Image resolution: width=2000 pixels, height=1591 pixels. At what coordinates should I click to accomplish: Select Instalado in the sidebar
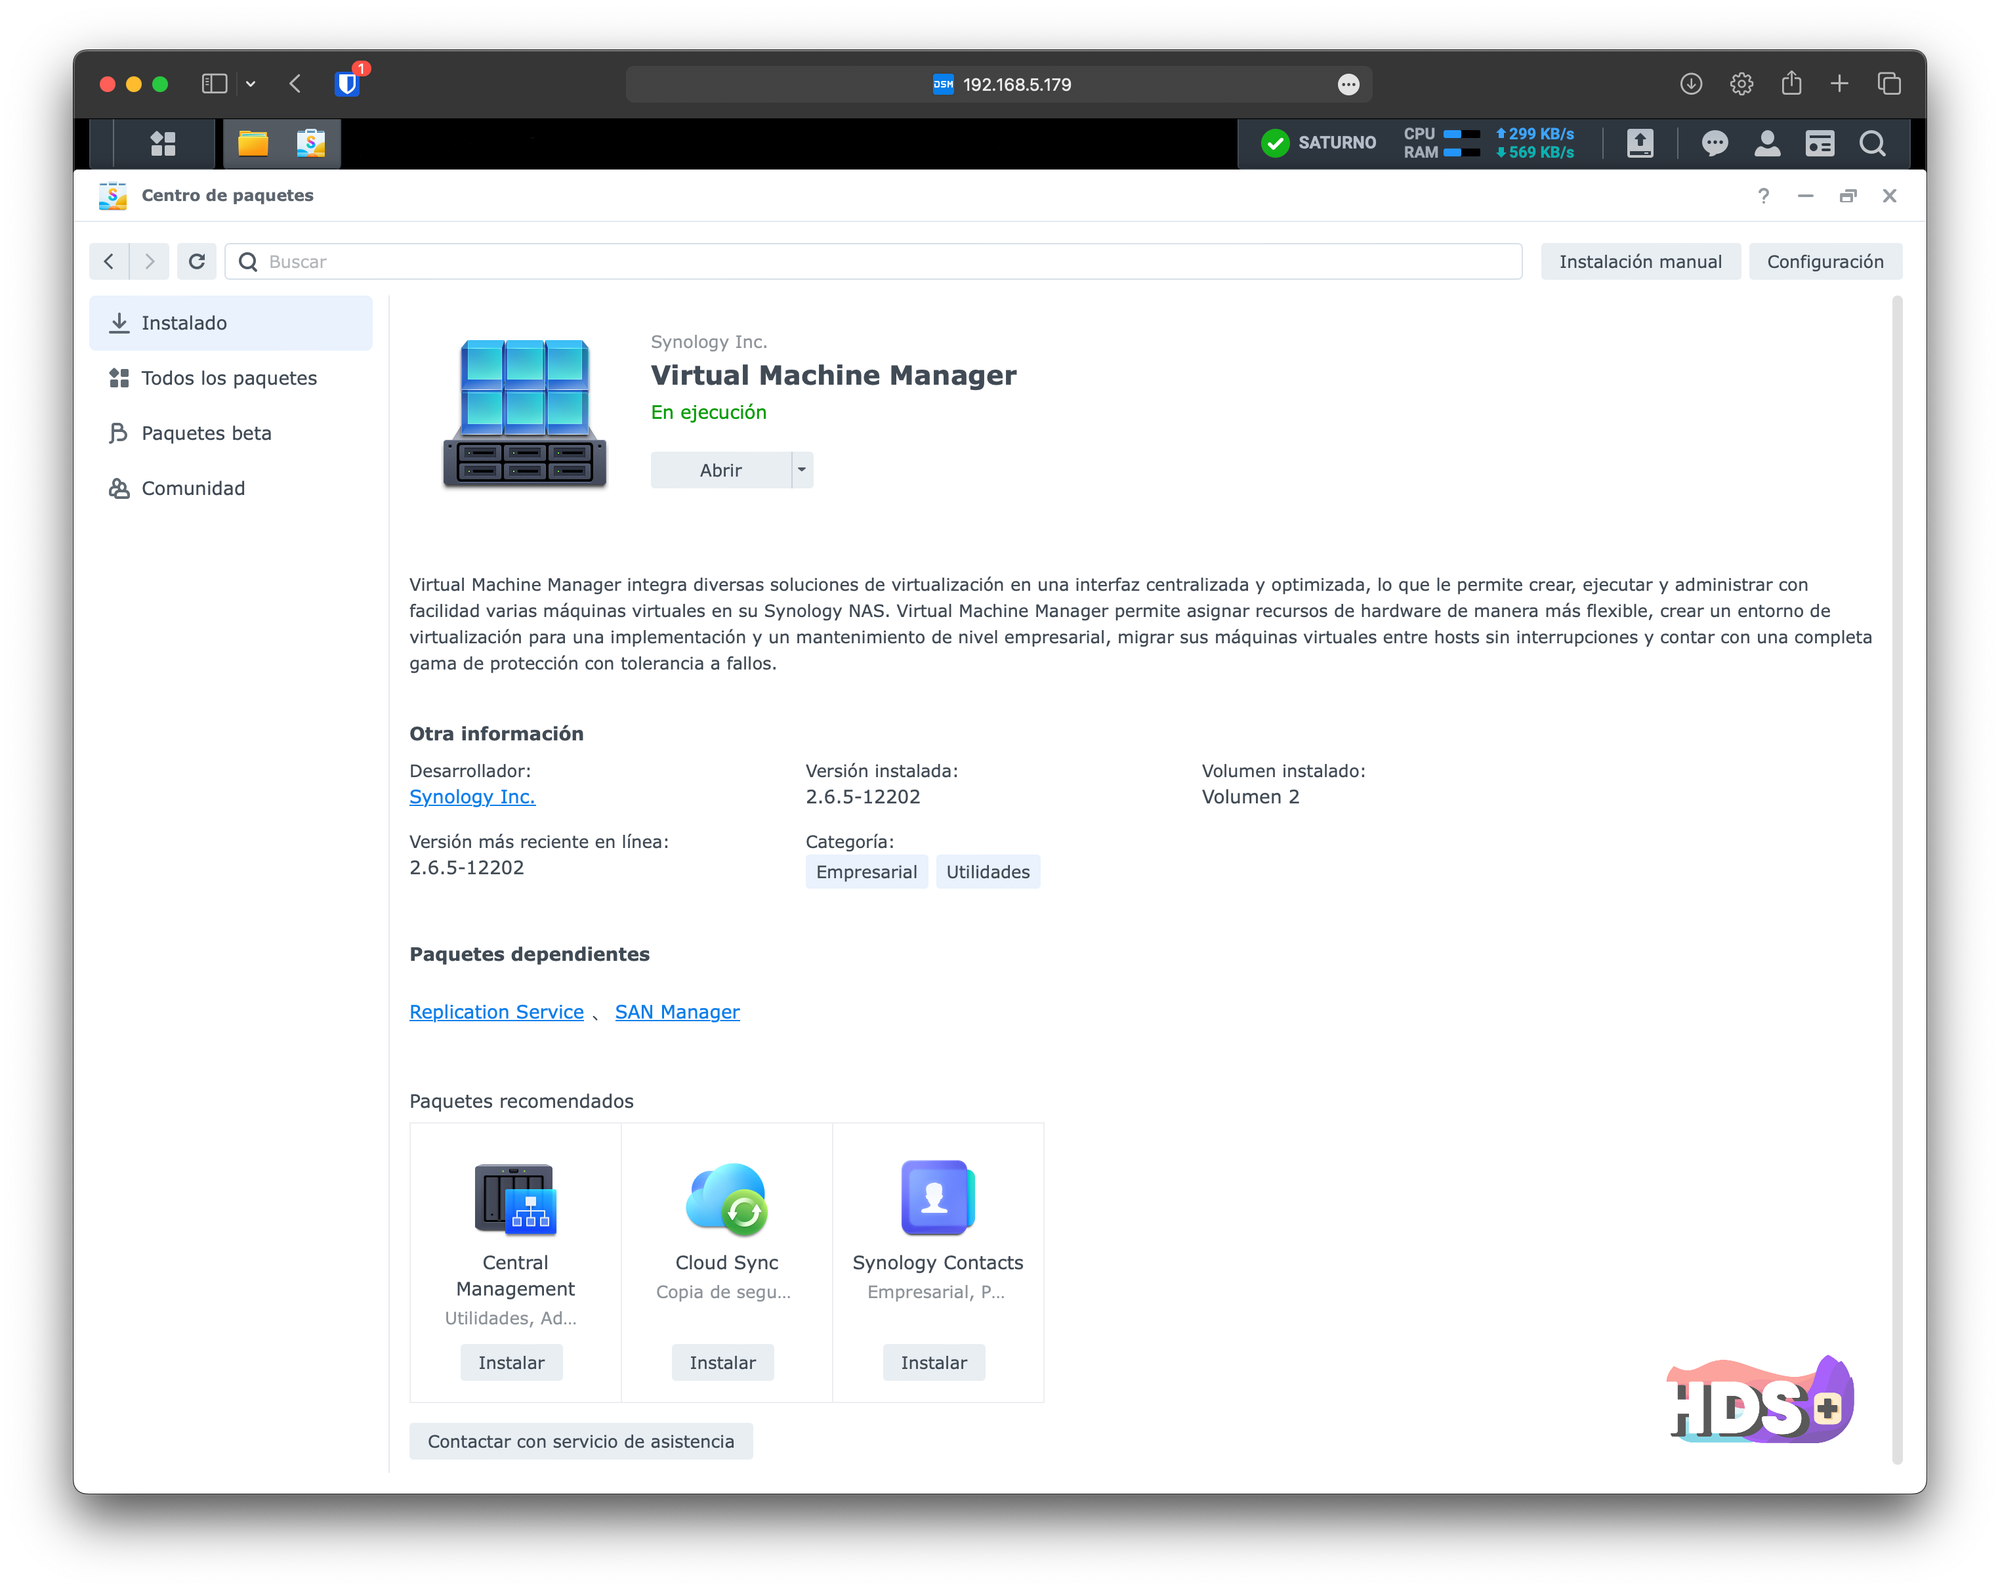pyautogui.click(x=231, y=323)
